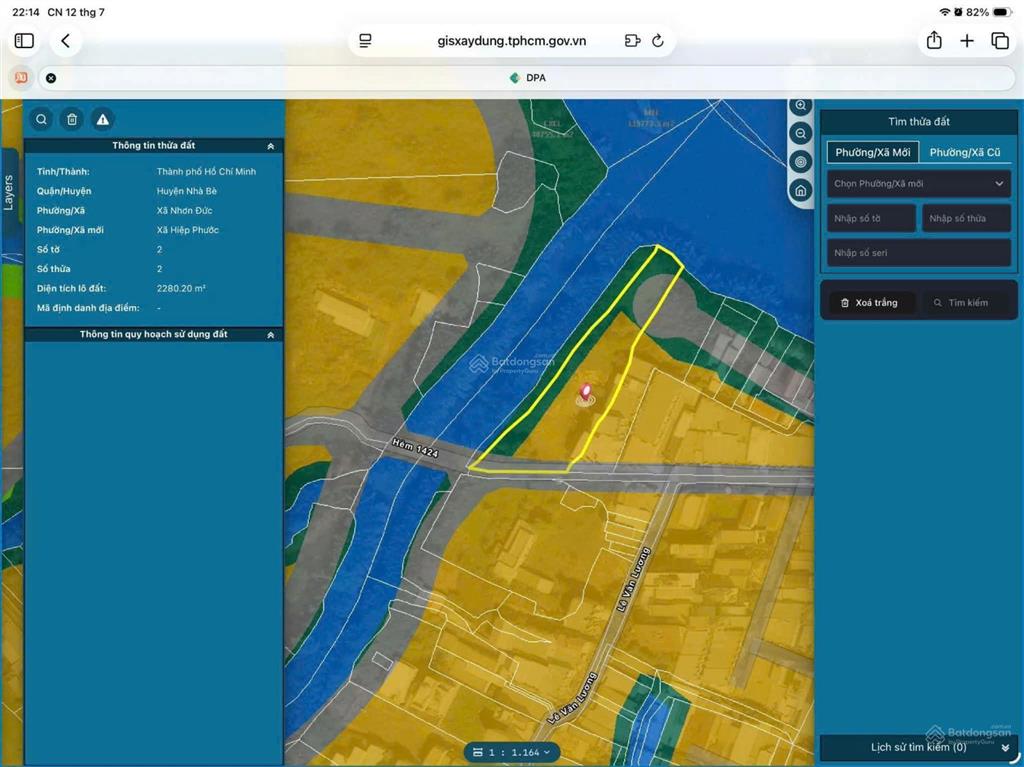The height and width of the screenshot is (767, 1024).
Task: Switch to Phường/Xã Mới tab
Action: 872,152
